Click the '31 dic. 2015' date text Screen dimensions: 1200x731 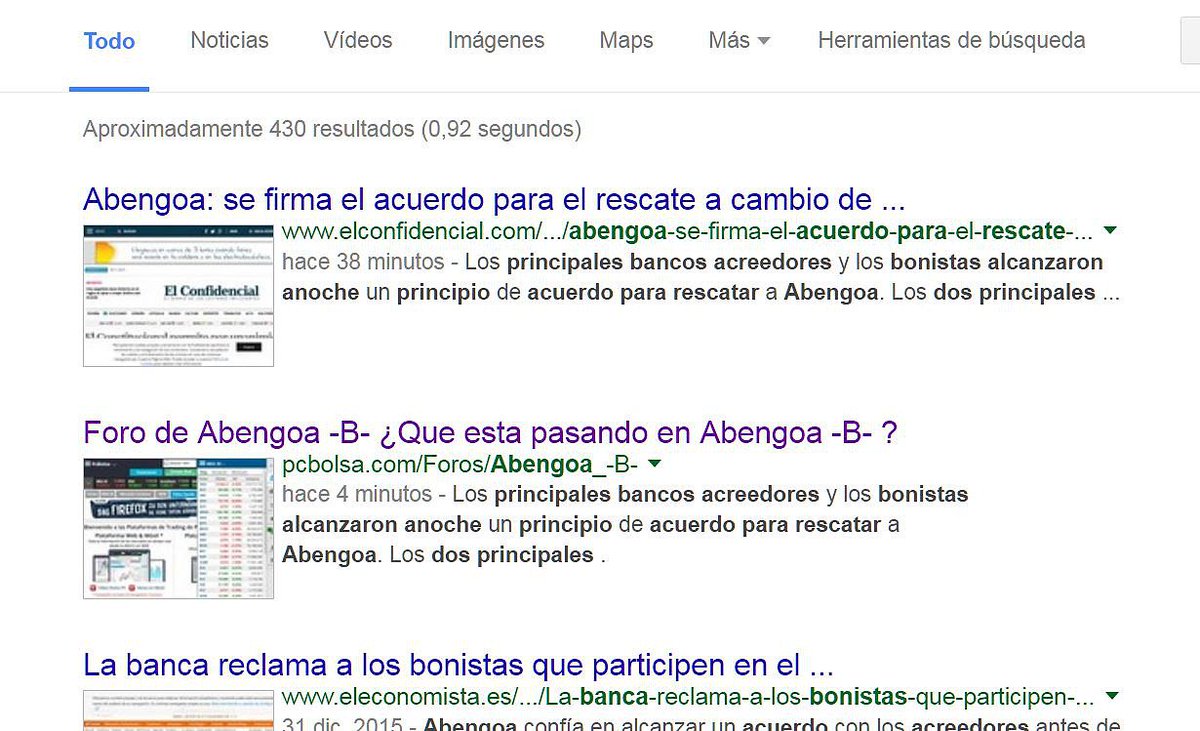pyautogui.click(x=343, y=724)
